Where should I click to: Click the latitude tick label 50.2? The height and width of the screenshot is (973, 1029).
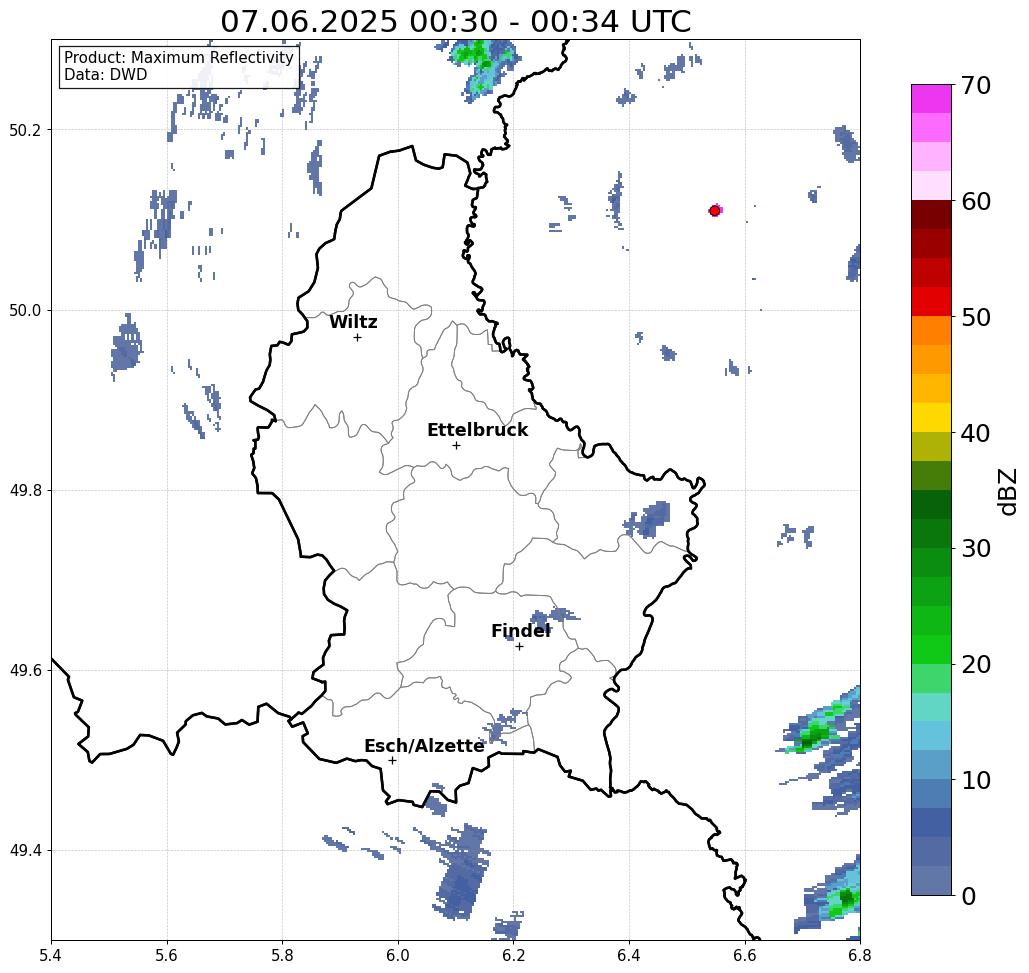[25, 130]
